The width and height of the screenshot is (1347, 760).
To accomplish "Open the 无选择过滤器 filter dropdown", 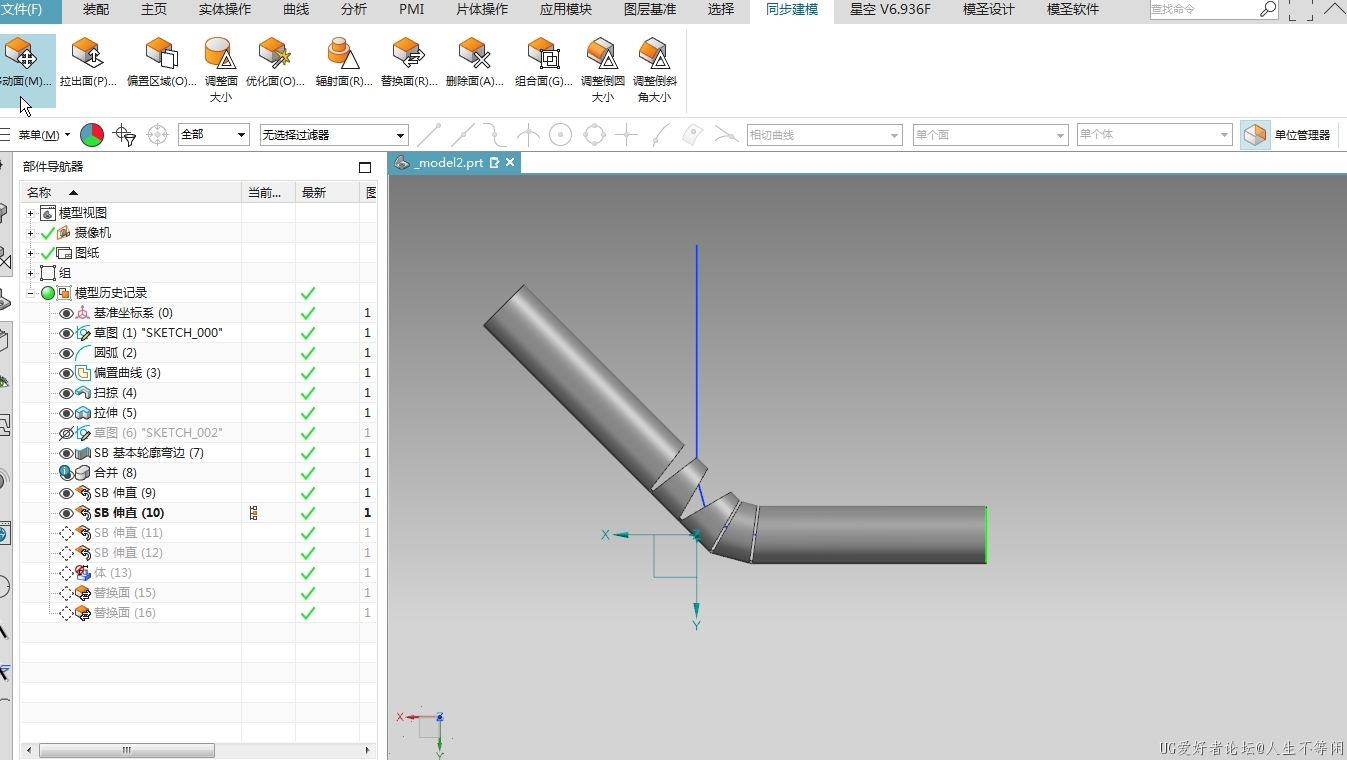I will click(334, 135).
